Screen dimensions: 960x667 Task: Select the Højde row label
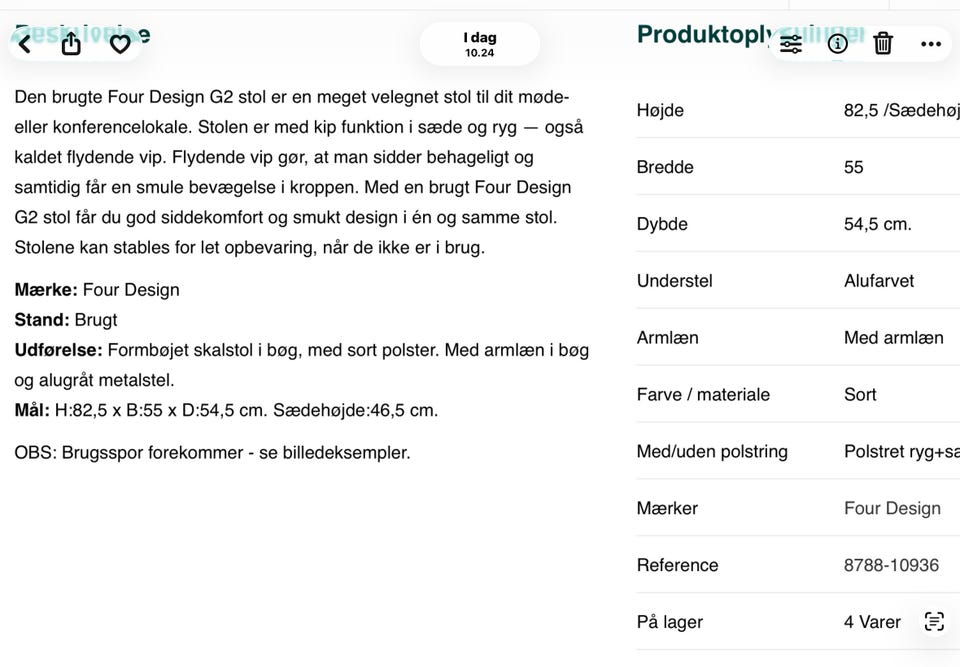(660, 110)
